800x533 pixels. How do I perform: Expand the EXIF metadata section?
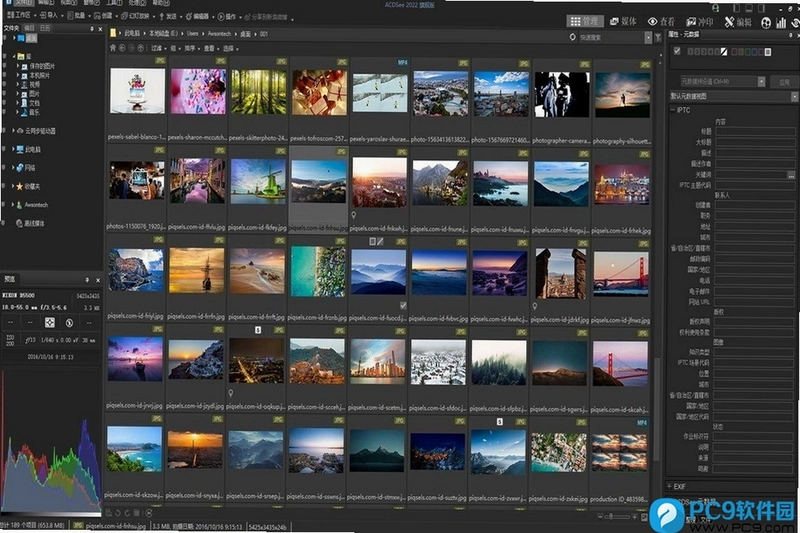point(669,486)
